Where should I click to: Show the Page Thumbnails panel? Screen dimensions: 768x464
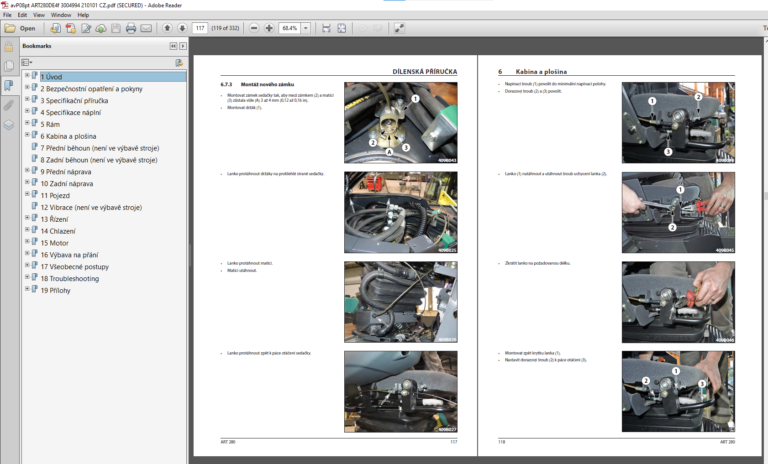click(9, 65)
